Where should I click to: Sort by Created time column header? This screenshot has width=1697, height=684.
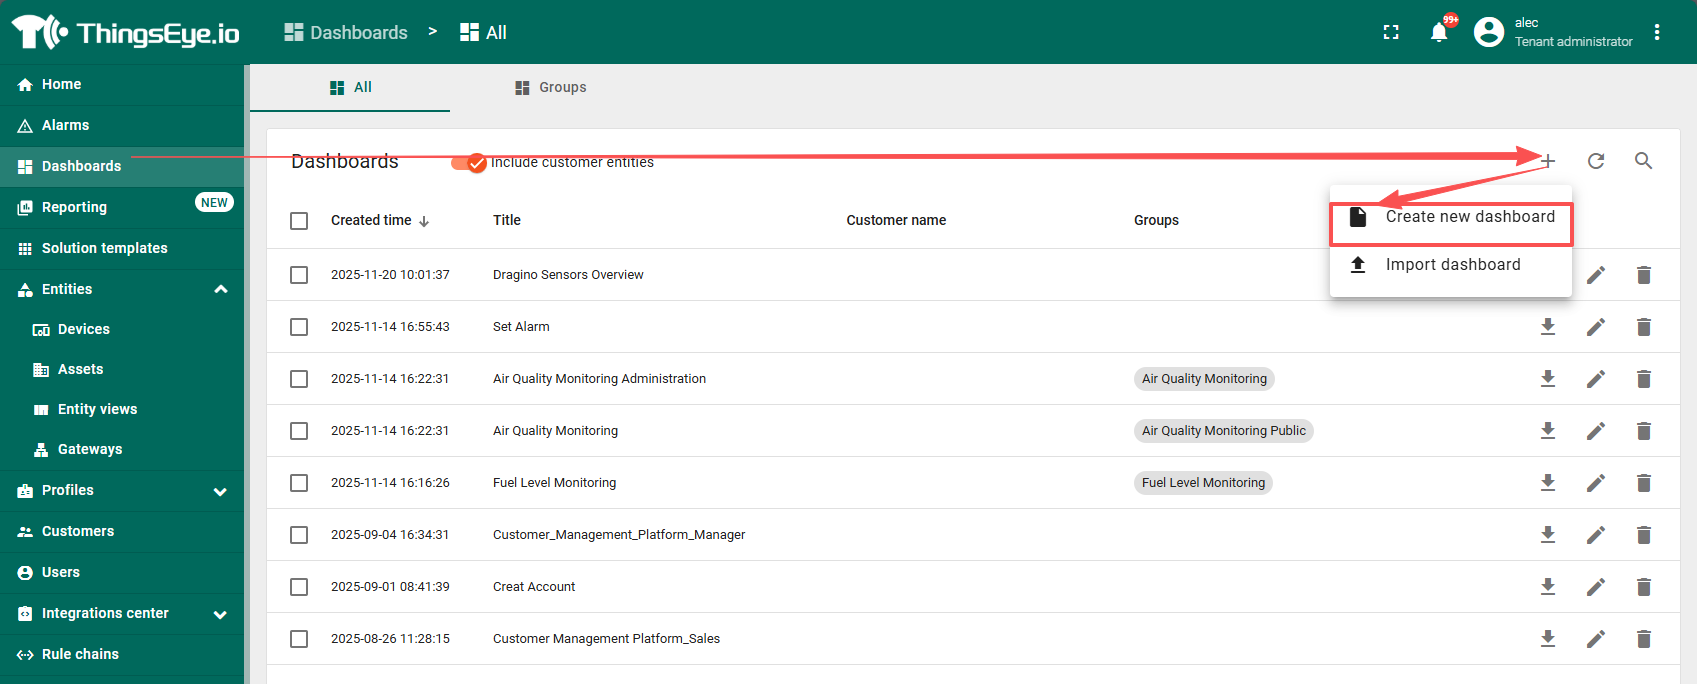pyautogui.click(x=371, y=221)
